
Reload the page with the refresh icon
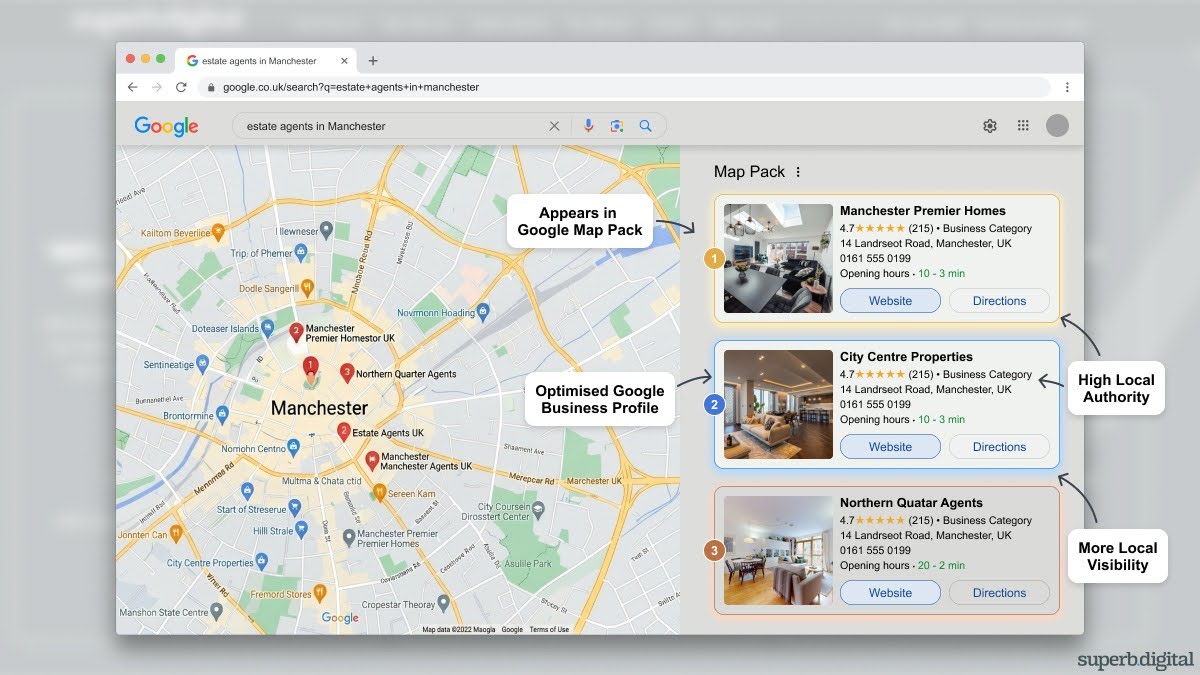point(181,87)
